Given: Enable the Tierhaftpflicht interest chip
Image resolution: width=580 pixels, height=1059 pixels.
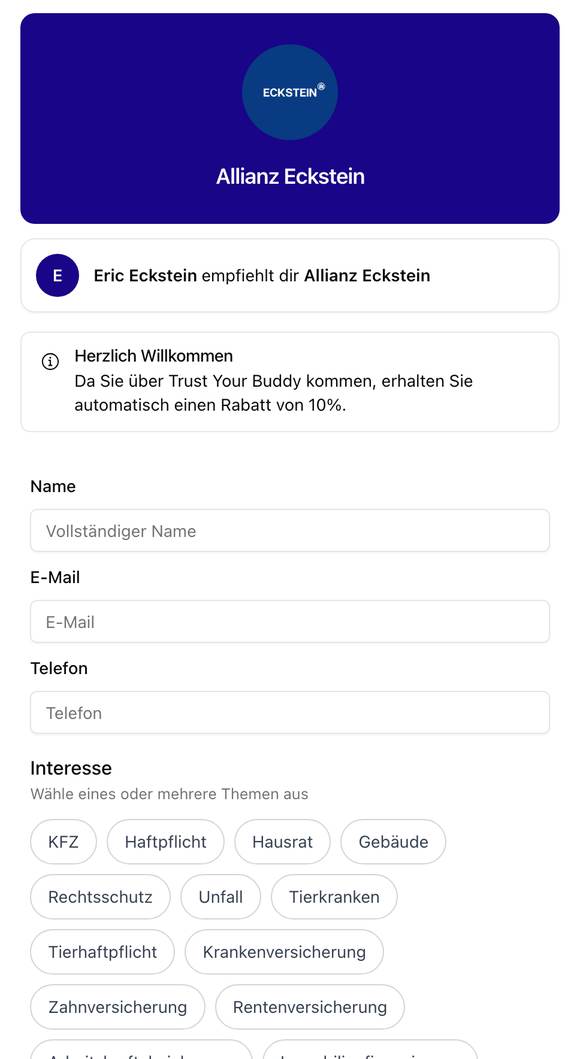Looking at the screenshot, I should tap(103, 952).
